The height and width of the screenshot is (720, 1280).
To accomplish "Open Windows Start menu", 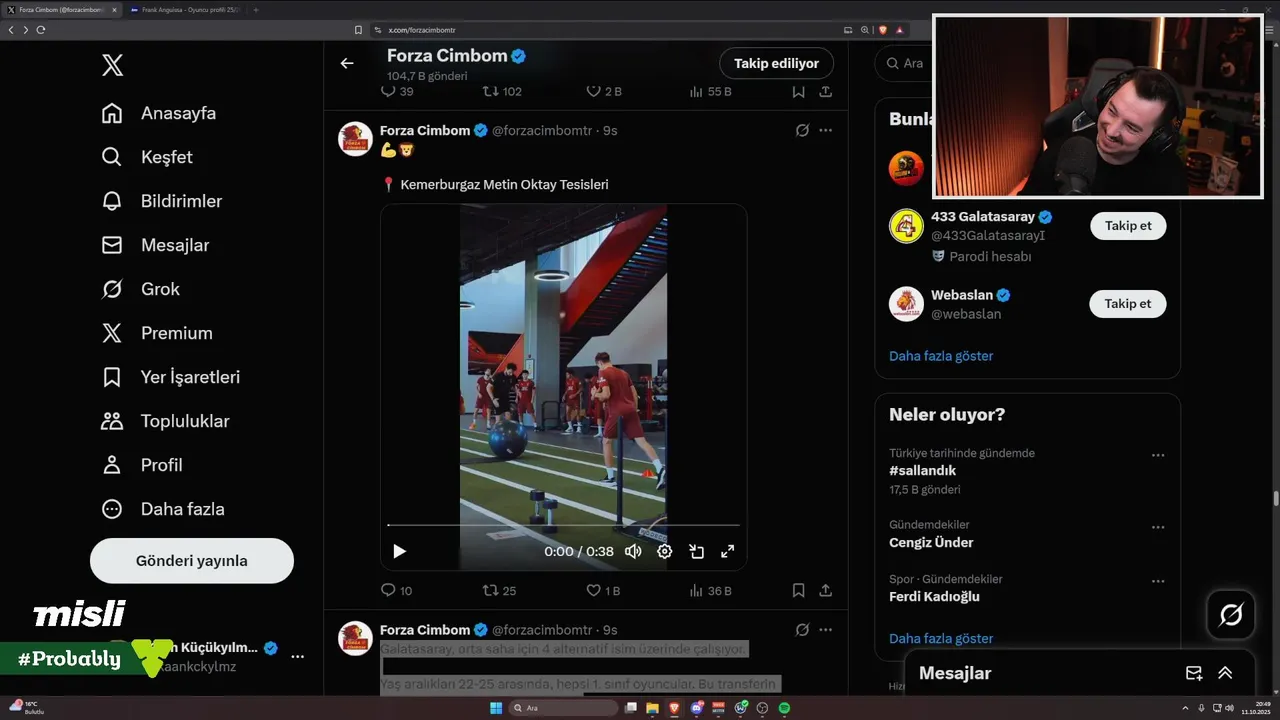I will [x=495, y=708].
